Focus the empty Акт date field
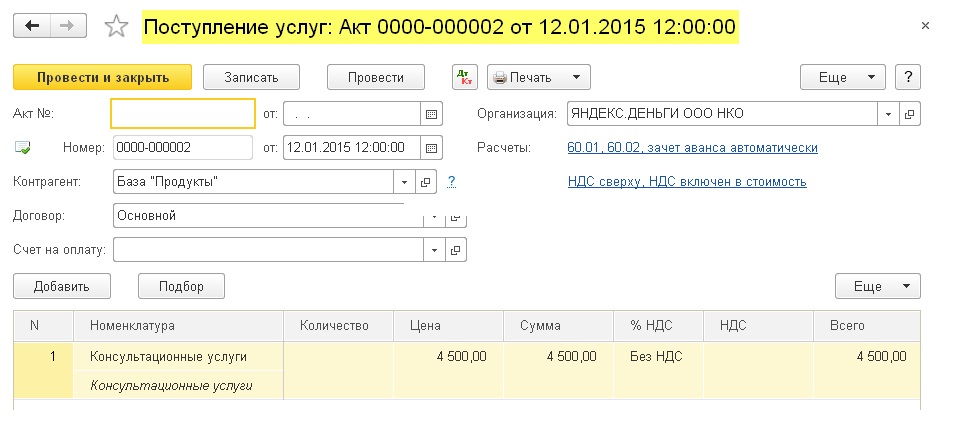The width and height of the screenshot is (954, 429). click(352, 114)
